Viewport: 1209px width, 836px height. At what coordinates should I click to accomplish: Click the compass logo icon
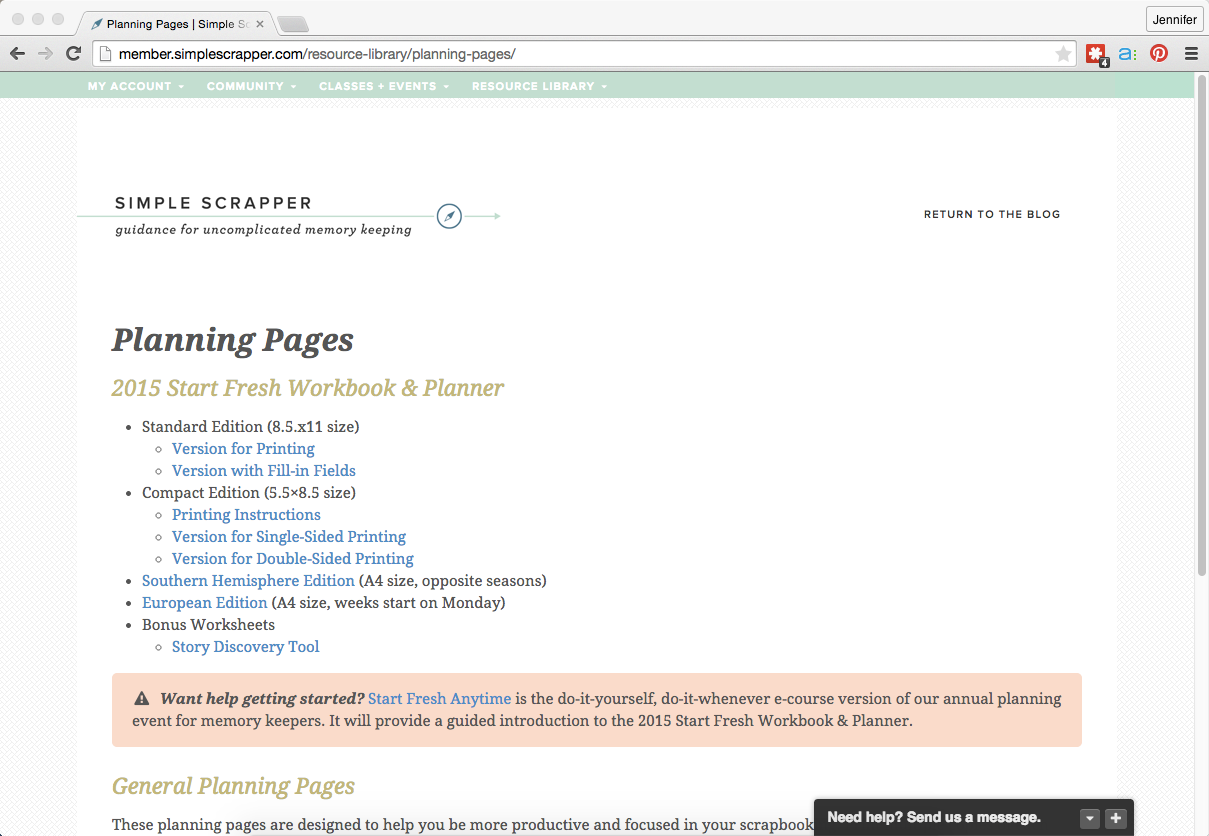449,216
